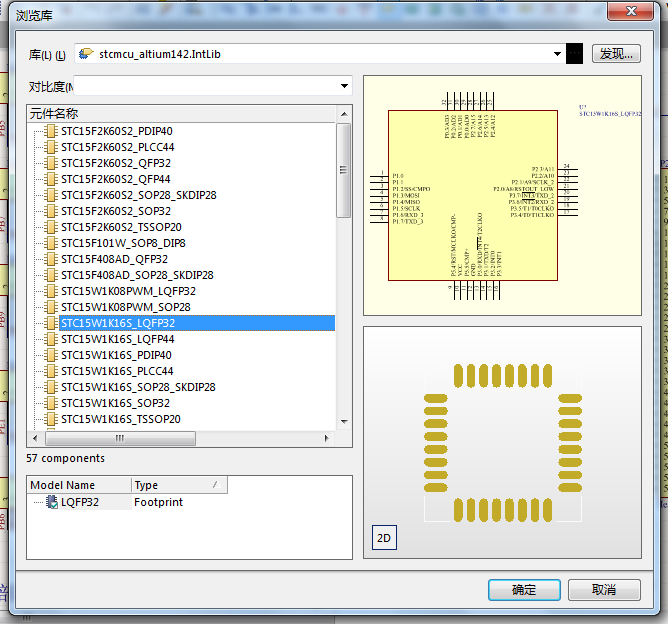The width and height of the screenshot is (668, 624).
Task: Click the 发现... find button
Action: (616, 54)
